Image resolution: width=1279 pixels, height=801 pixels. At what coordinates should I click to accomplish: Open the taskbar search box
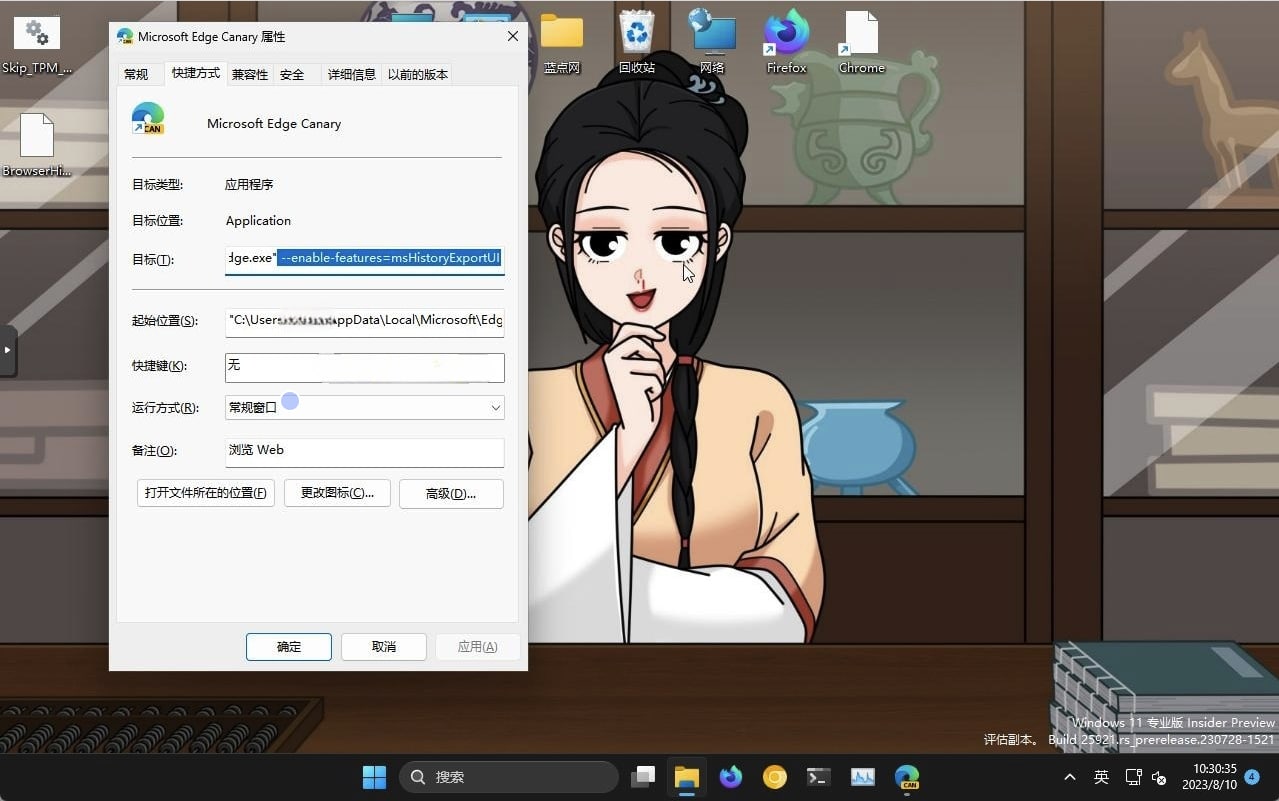click(508, 777)
